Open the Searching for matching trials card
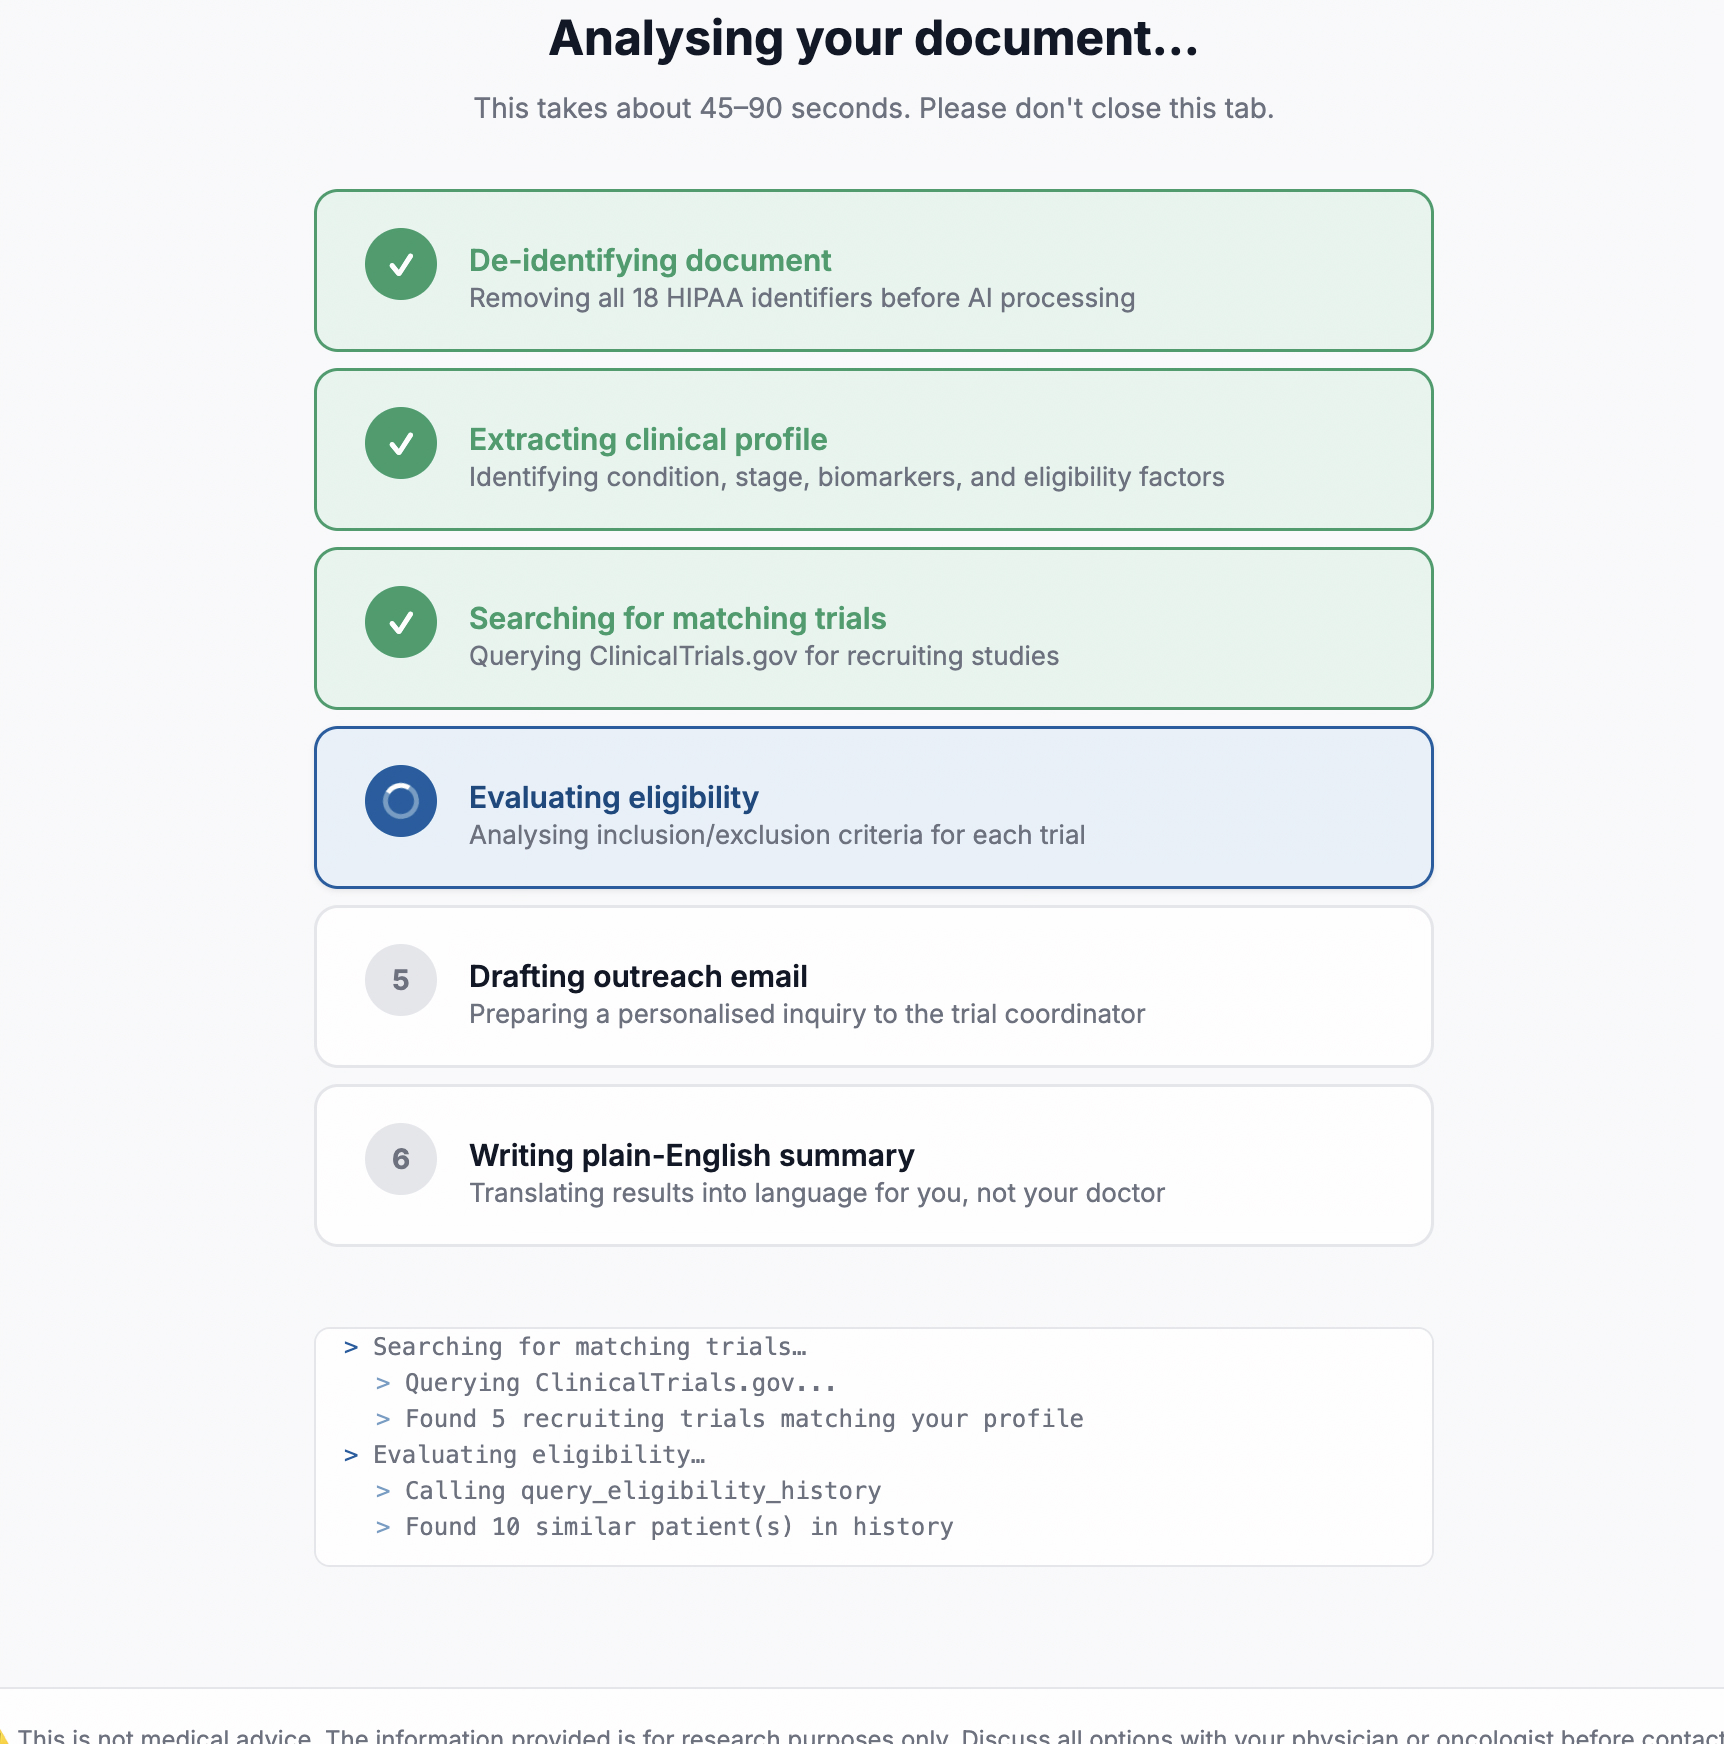Screen dimensions: 1724x1744 pos(874,629)
